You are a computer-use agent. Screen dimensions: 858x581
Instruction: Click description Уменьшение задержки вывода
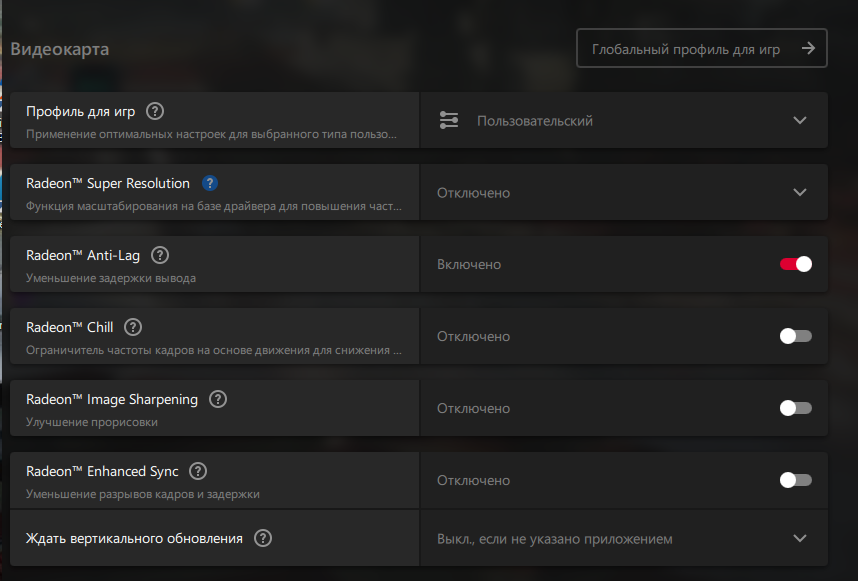[111, 278]
